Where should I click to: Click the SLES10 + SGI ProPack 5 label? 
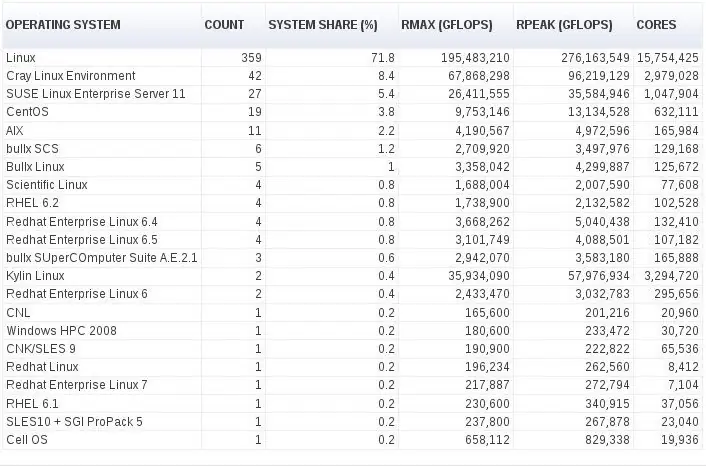(74, 421)
